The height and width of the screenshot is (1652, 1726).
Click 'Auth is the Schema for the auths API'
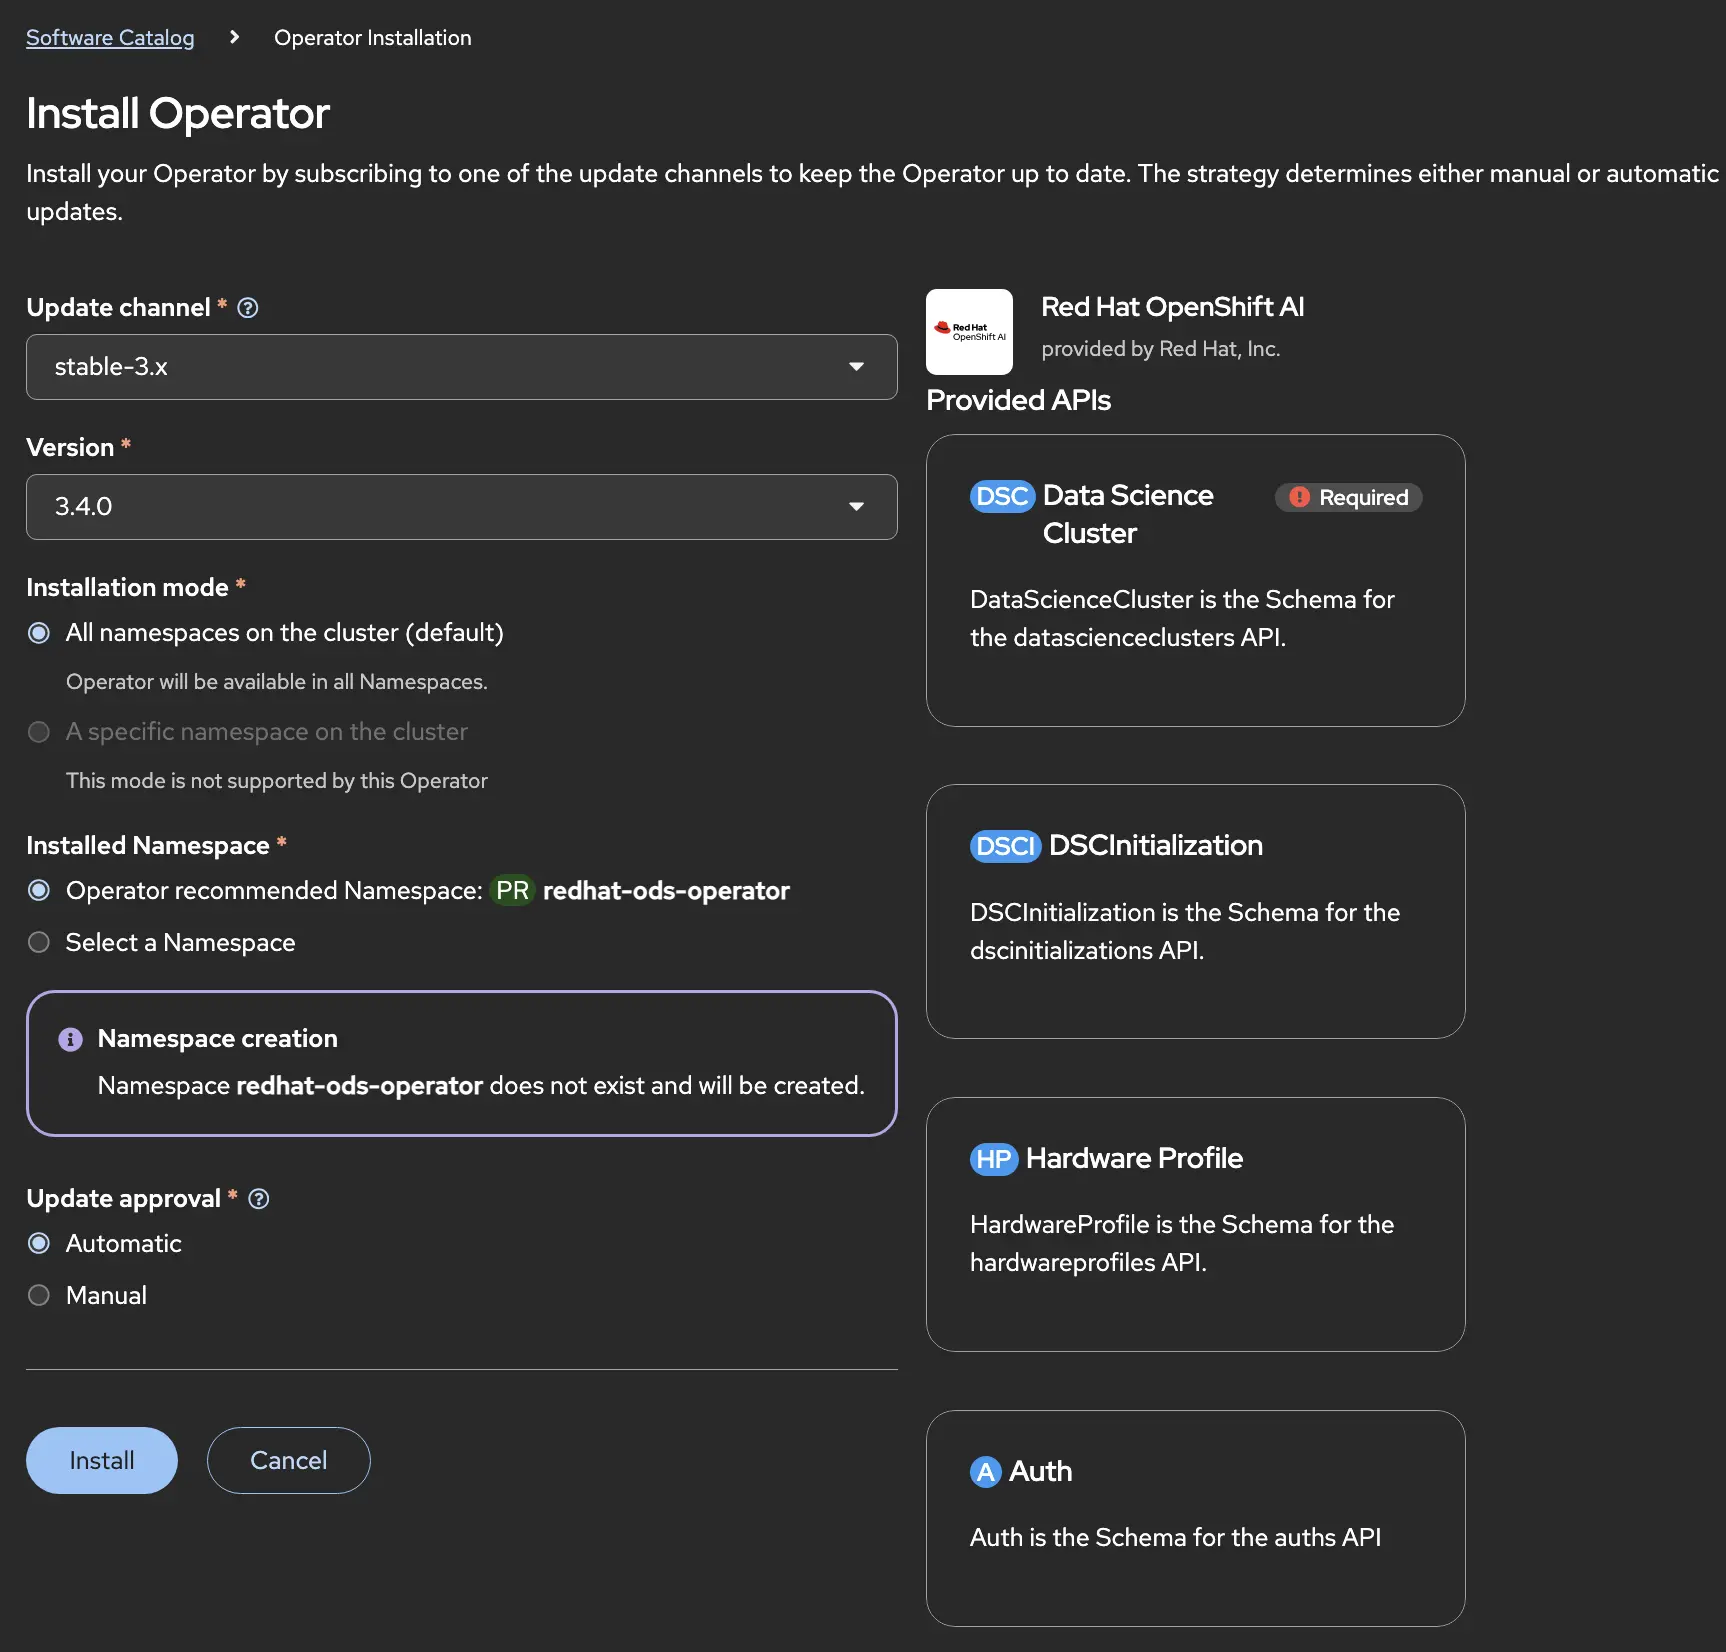click(x=1176, y=1538)
